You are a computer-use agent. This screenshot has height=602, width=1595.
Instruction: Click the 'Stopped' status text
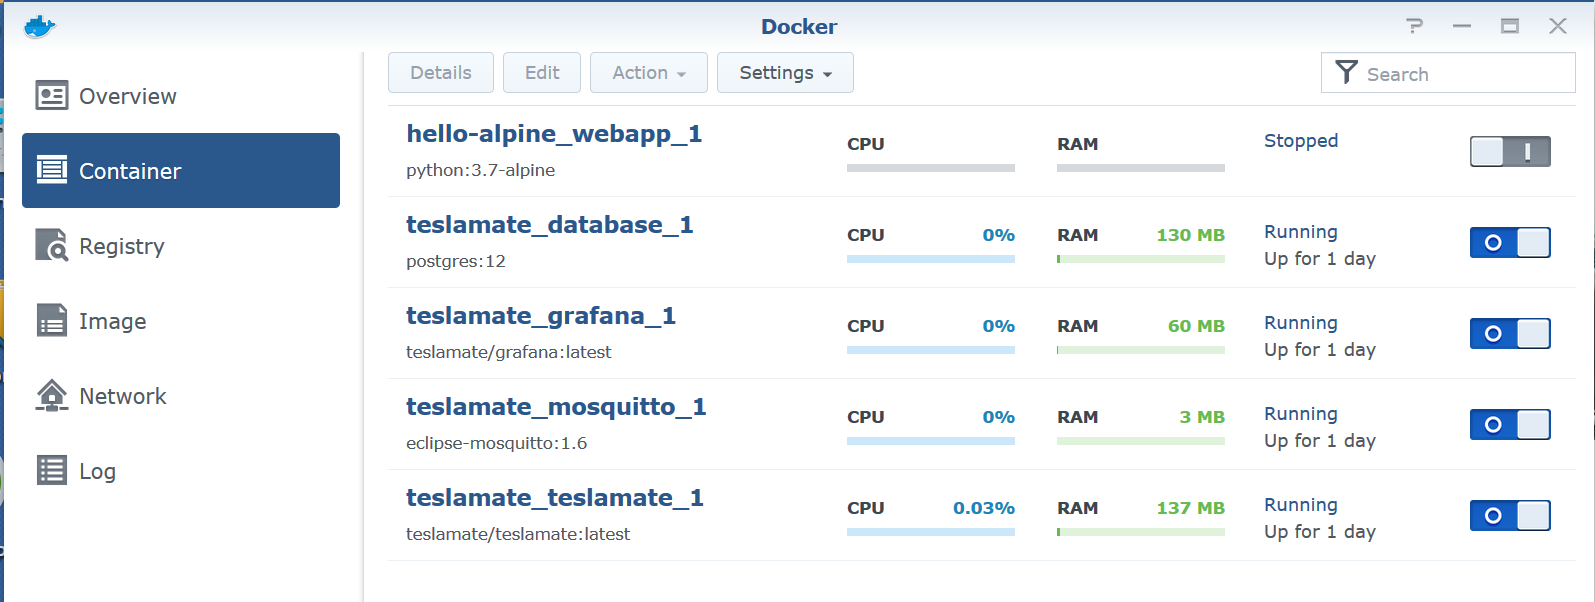[1301, 141]
